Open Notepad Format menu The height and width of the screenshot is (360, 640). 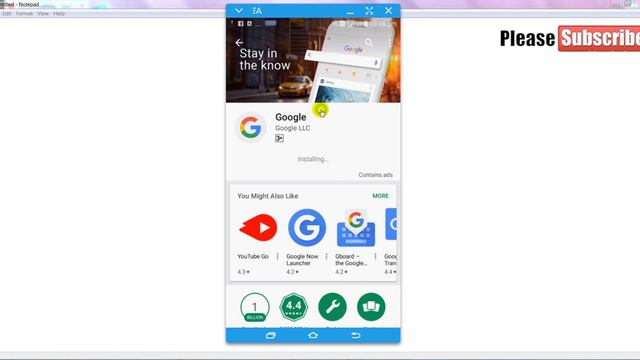pos(24,13)
